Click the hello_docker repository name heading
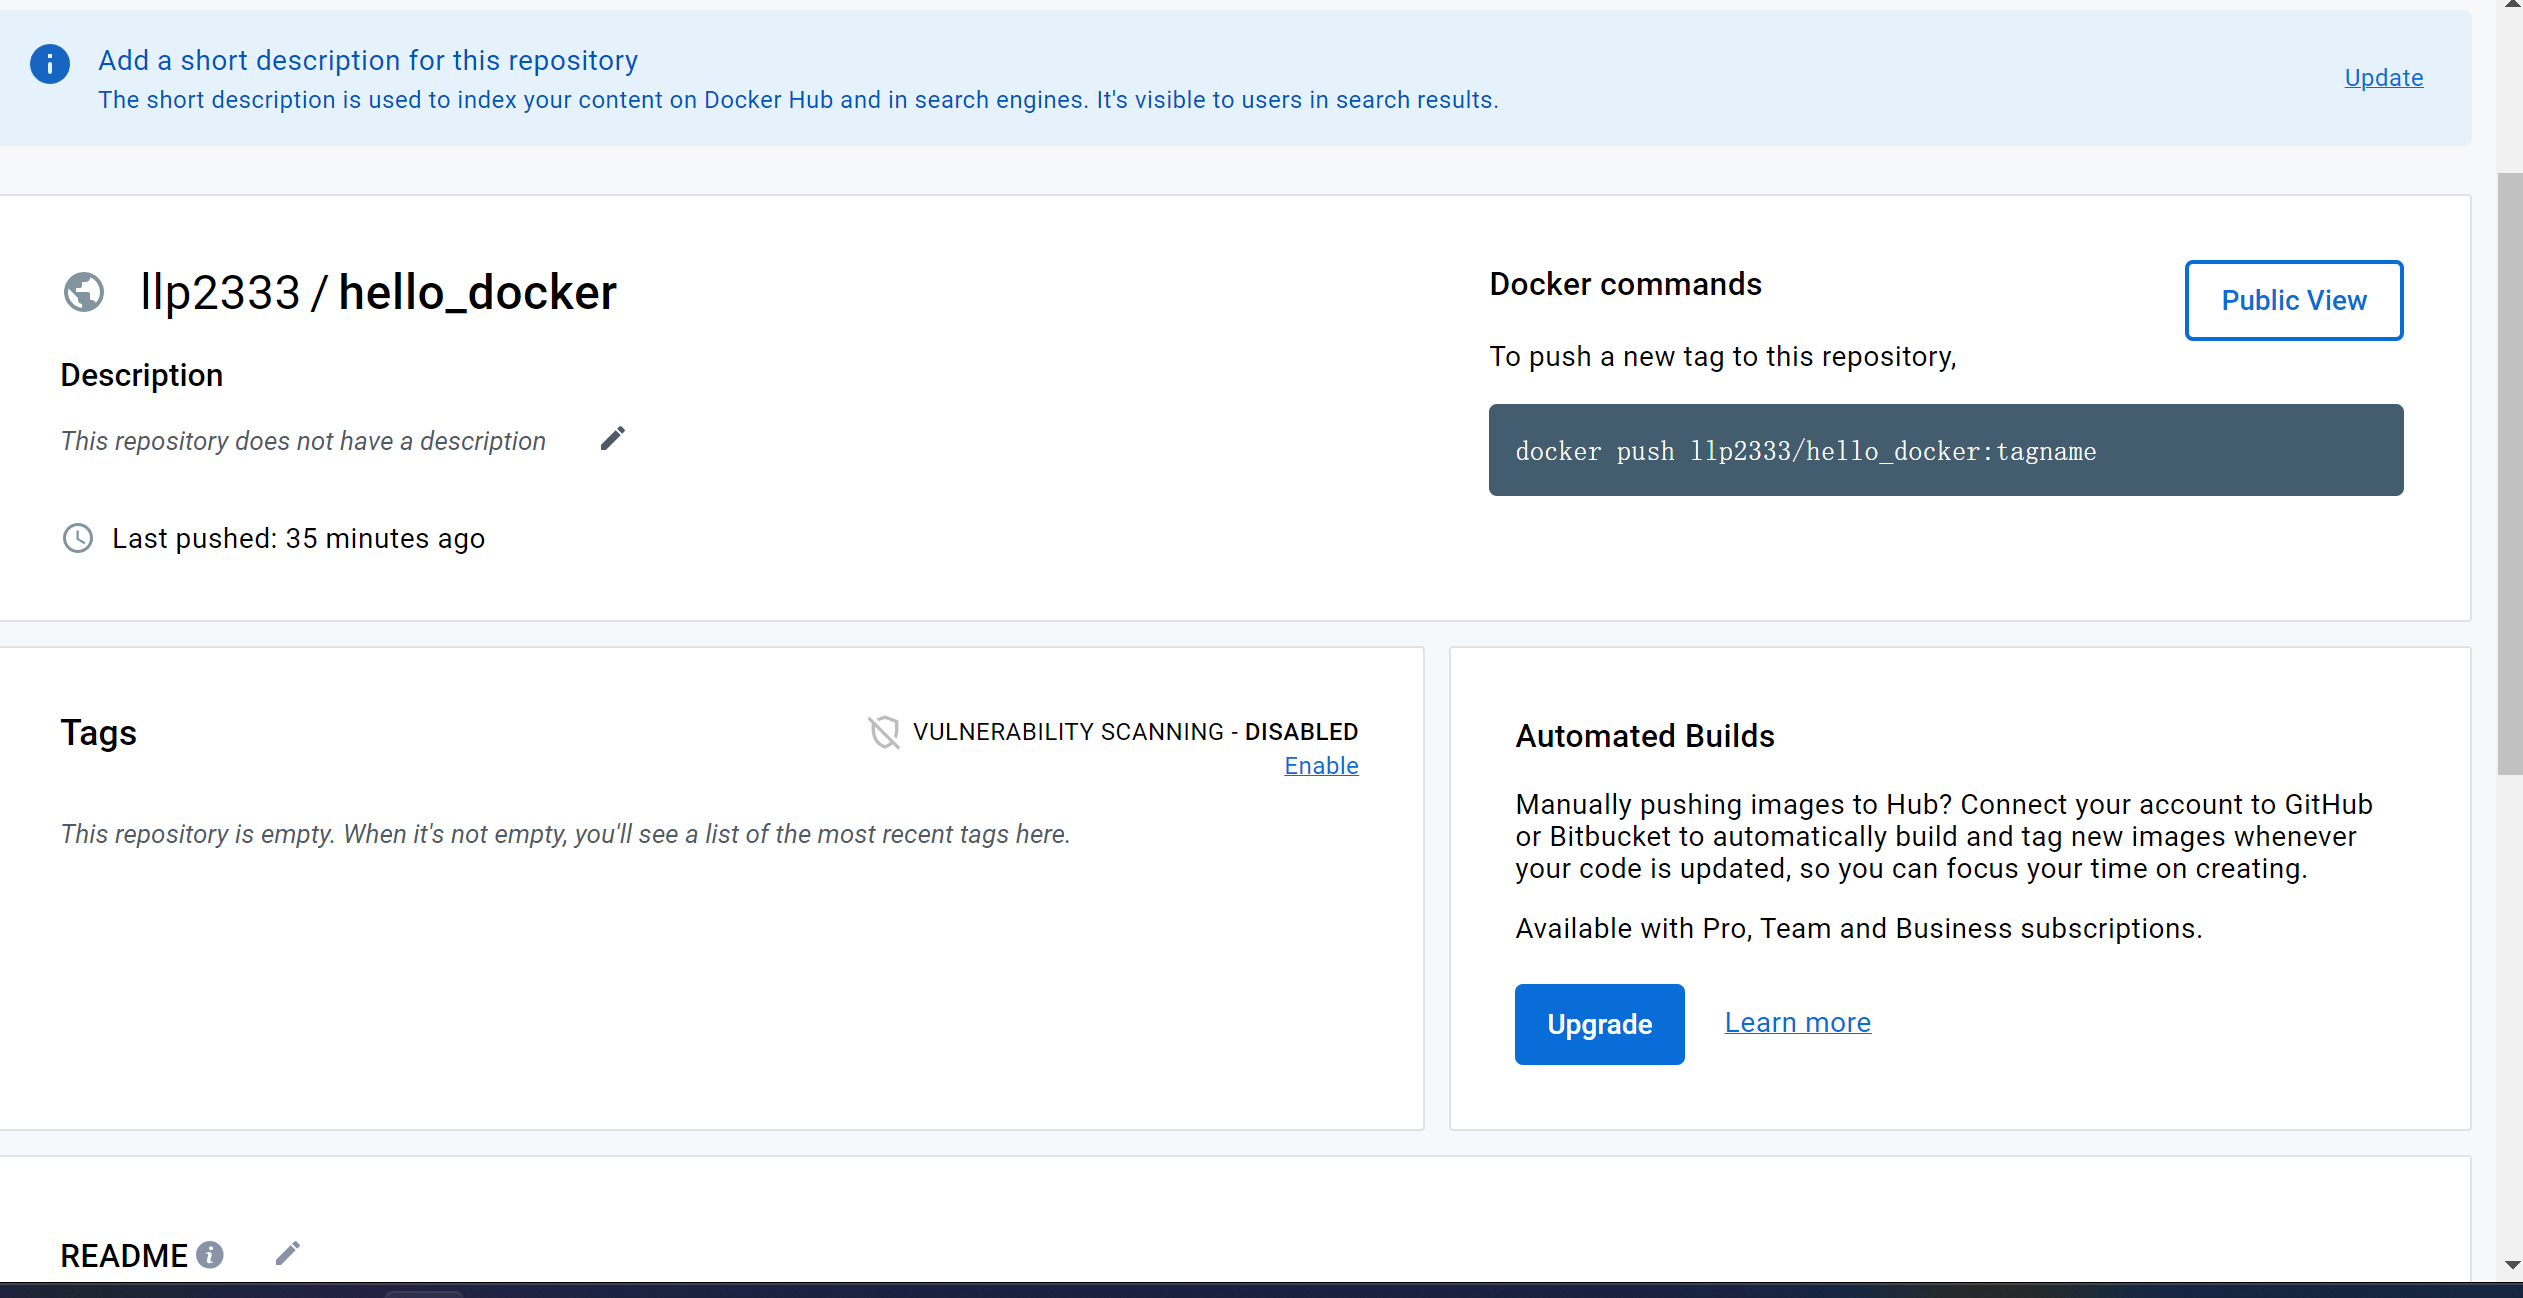The image size is (2523, 1298). click(477, 293)
